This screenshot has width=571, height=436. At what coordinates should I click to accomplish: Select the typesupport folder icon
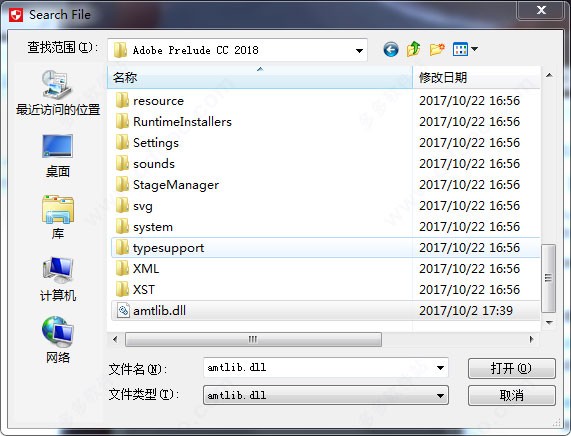tap(122, 248)
